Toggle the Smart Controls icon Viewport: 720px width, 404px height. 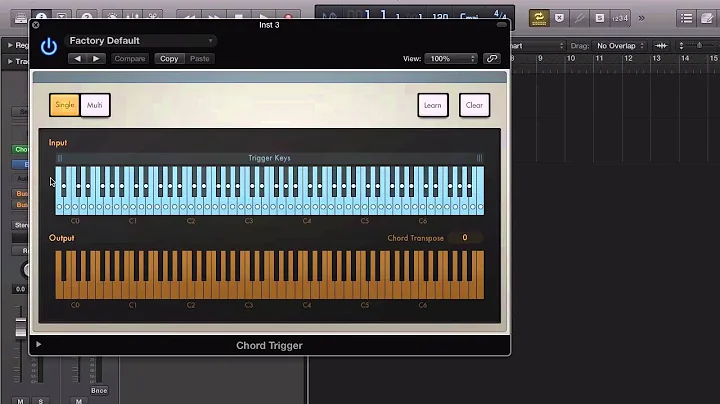pyautogui.click(x=112, y=16)
